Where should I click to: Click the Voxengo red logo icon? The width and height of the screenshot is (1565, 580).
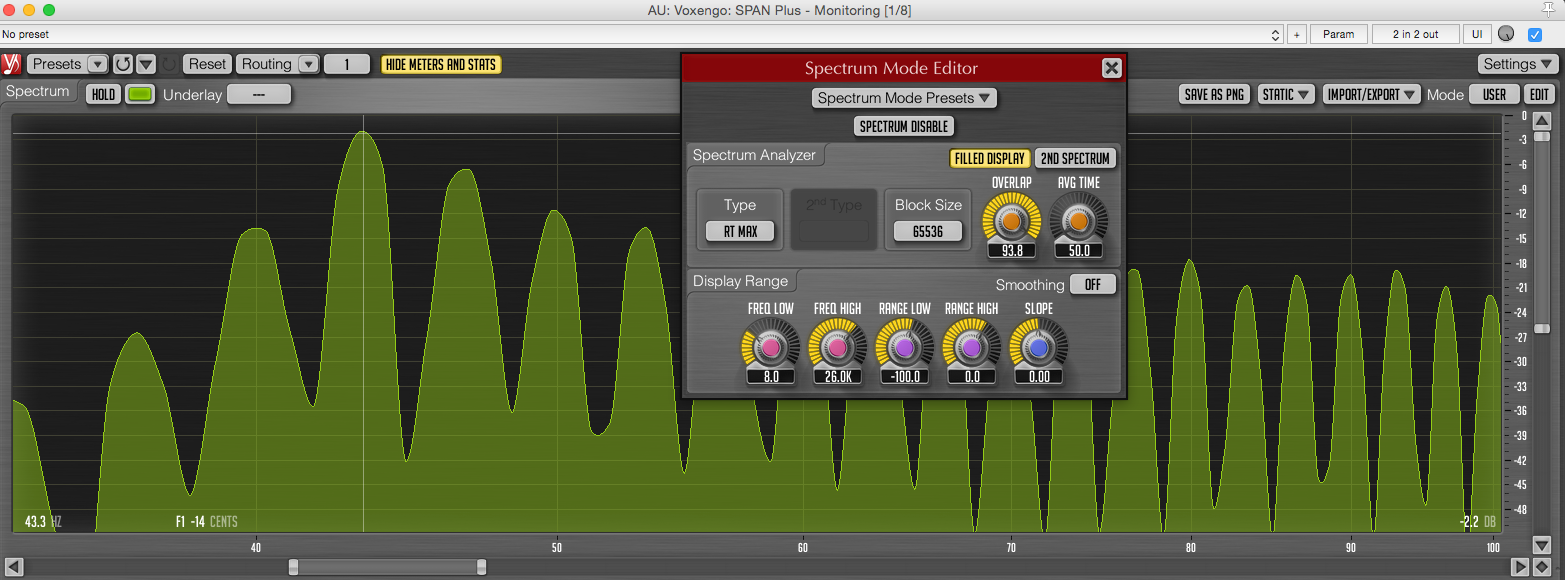[11, 64]
